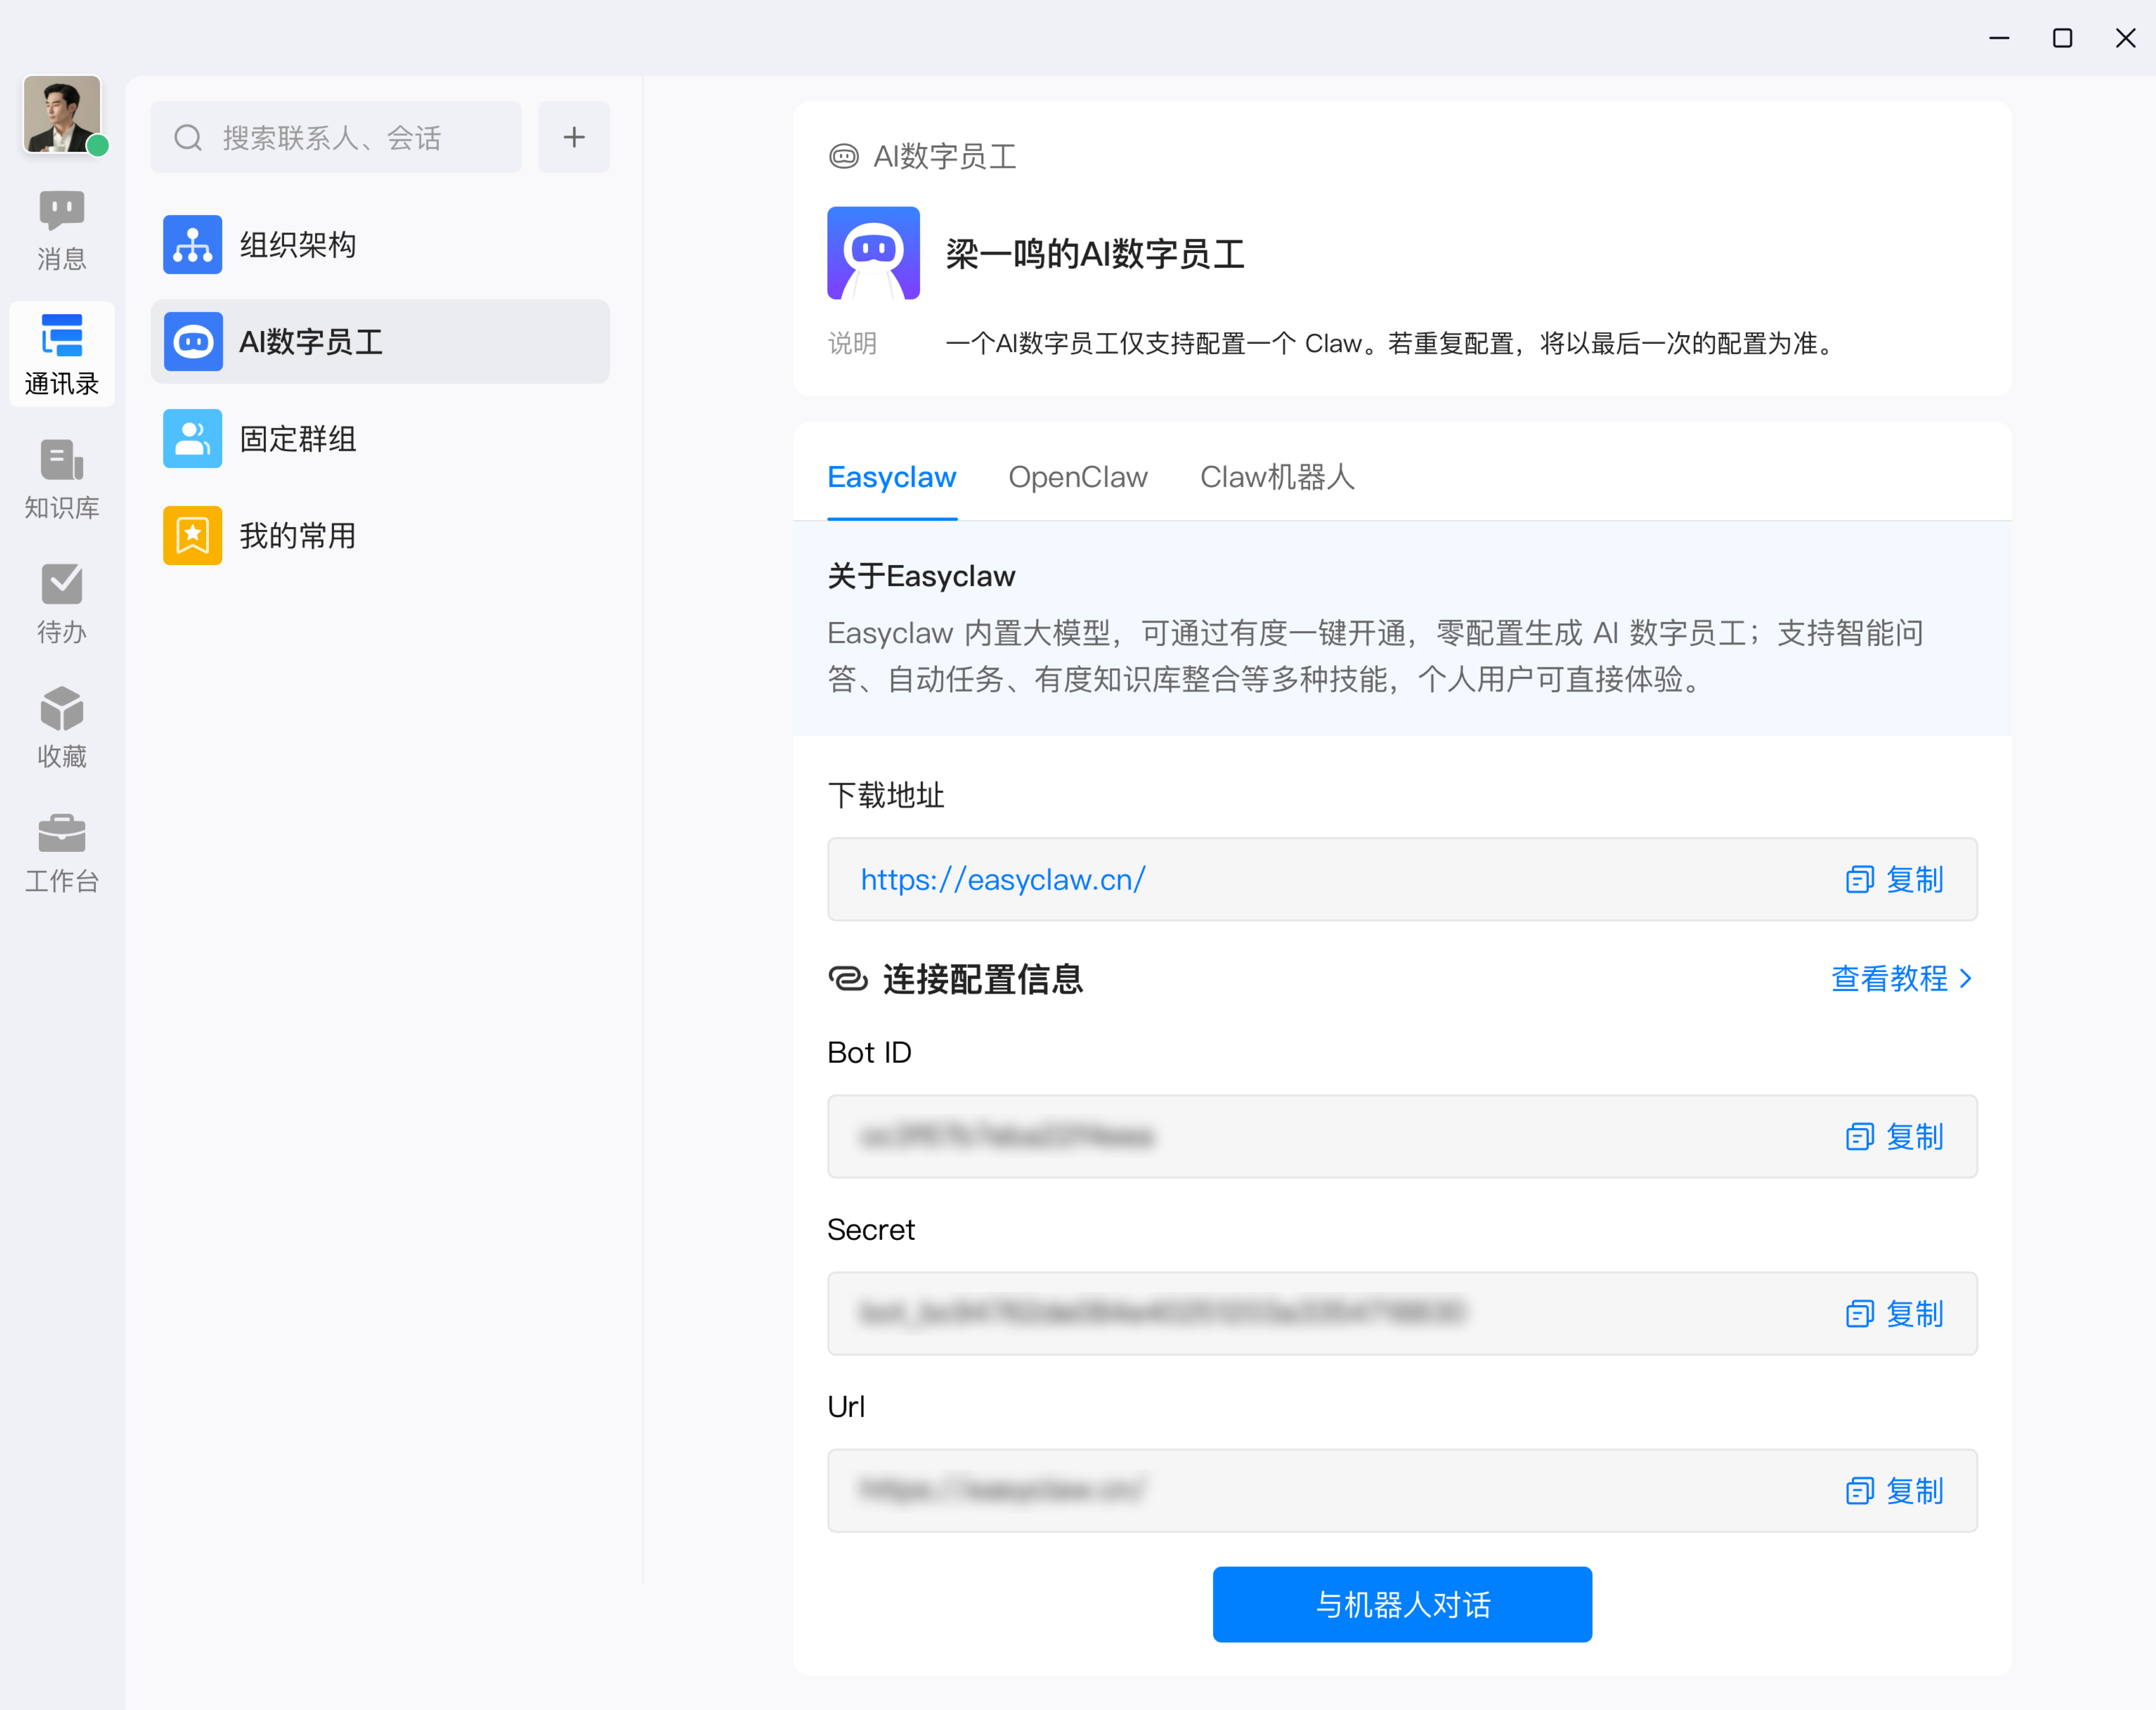The height and width of the screenshot is (1710, 2156).
Task: Open the https://easyclaw.cn/ download link
Action: [x=1003, y=879]
